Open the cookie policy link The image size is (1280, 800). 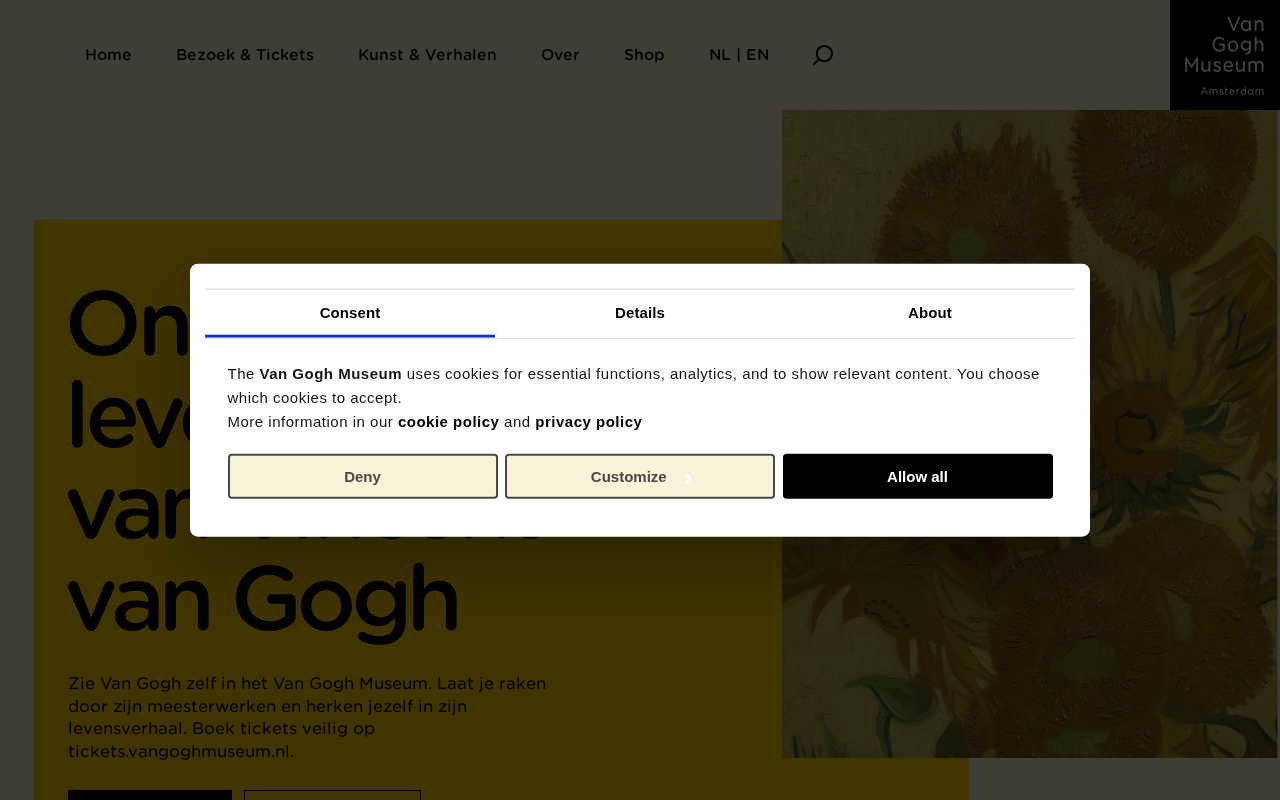pos(448,422)
